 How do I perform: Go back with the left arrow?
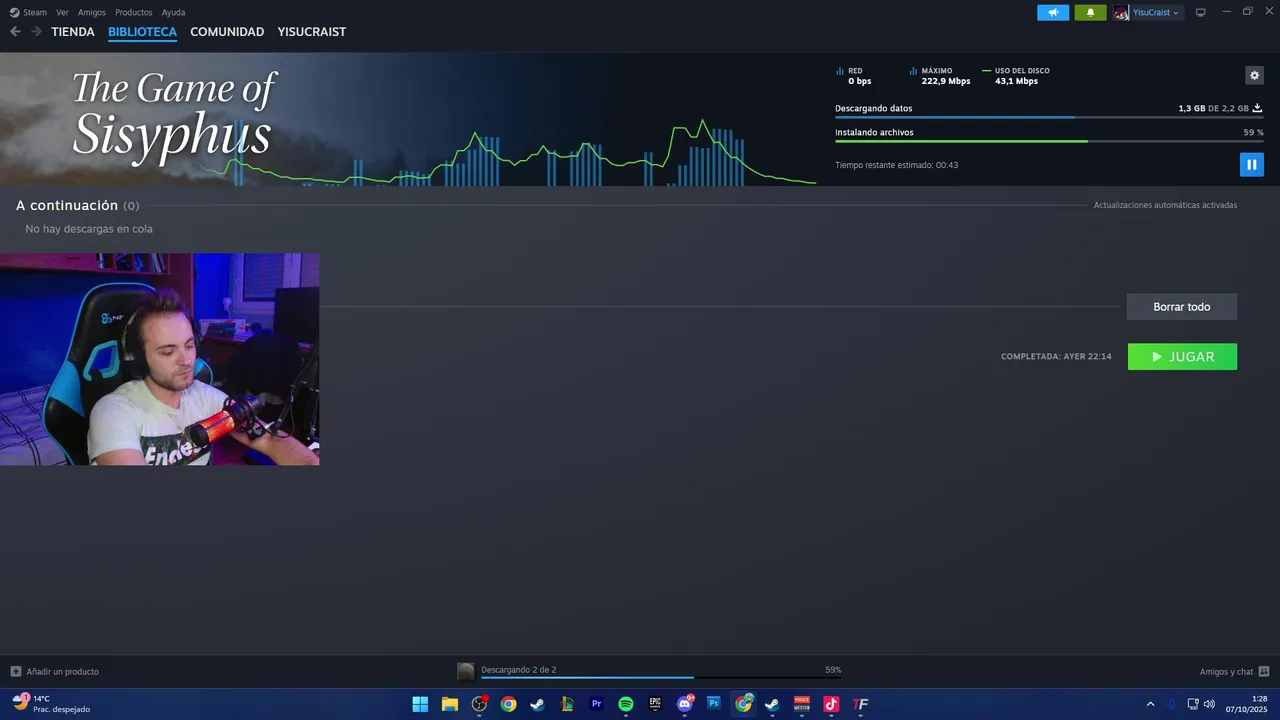click(x=15, y=32)
